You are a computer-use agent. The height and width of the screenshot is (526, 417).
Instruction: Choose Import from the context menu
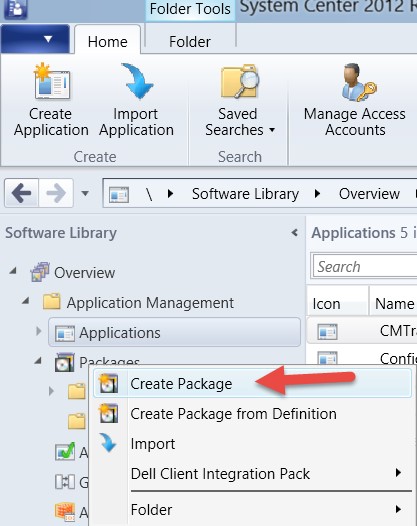[x=252, y=443]
